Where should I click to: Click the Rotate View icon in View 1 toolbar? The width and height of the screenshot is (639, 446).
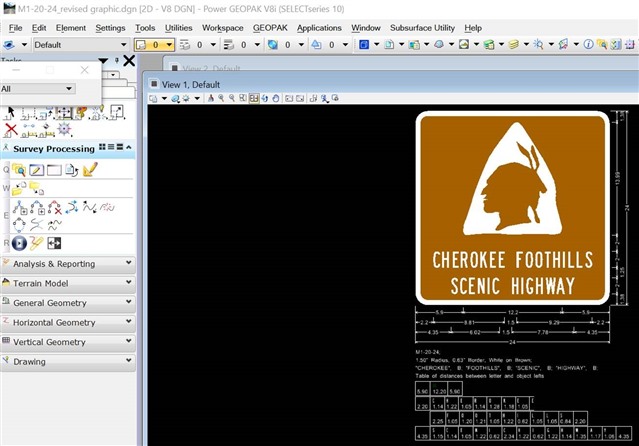click(265, 98)
